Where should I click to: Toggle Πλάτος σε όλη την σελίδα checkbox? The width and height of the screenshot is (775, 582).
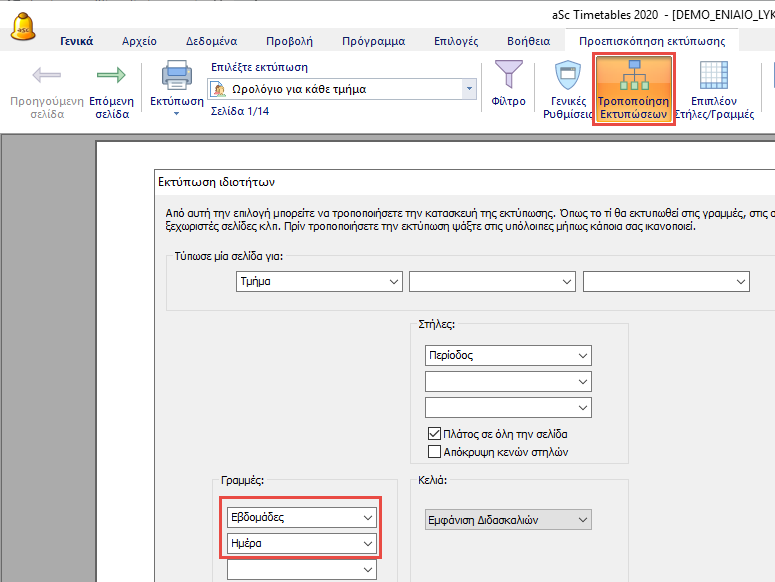coord(434,434)
